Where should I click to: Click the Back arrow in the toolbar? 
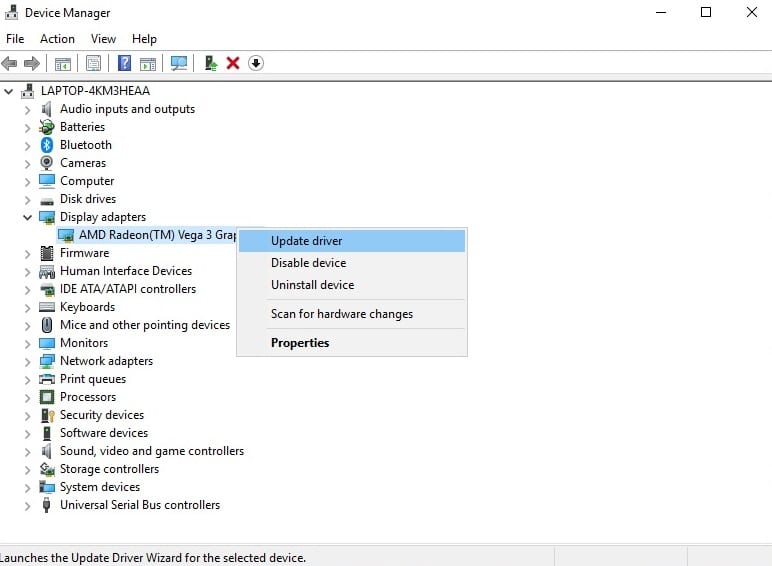[x=10, y=63]
